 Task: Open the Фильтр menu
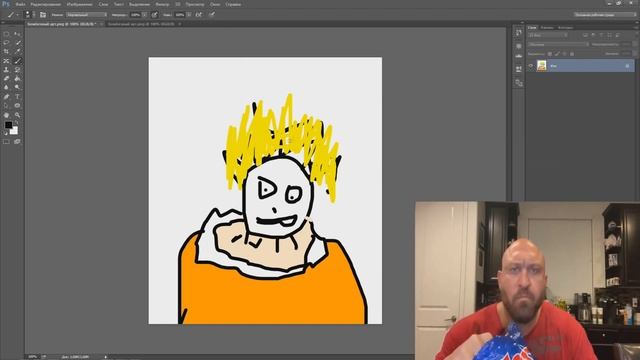(162, 4)
